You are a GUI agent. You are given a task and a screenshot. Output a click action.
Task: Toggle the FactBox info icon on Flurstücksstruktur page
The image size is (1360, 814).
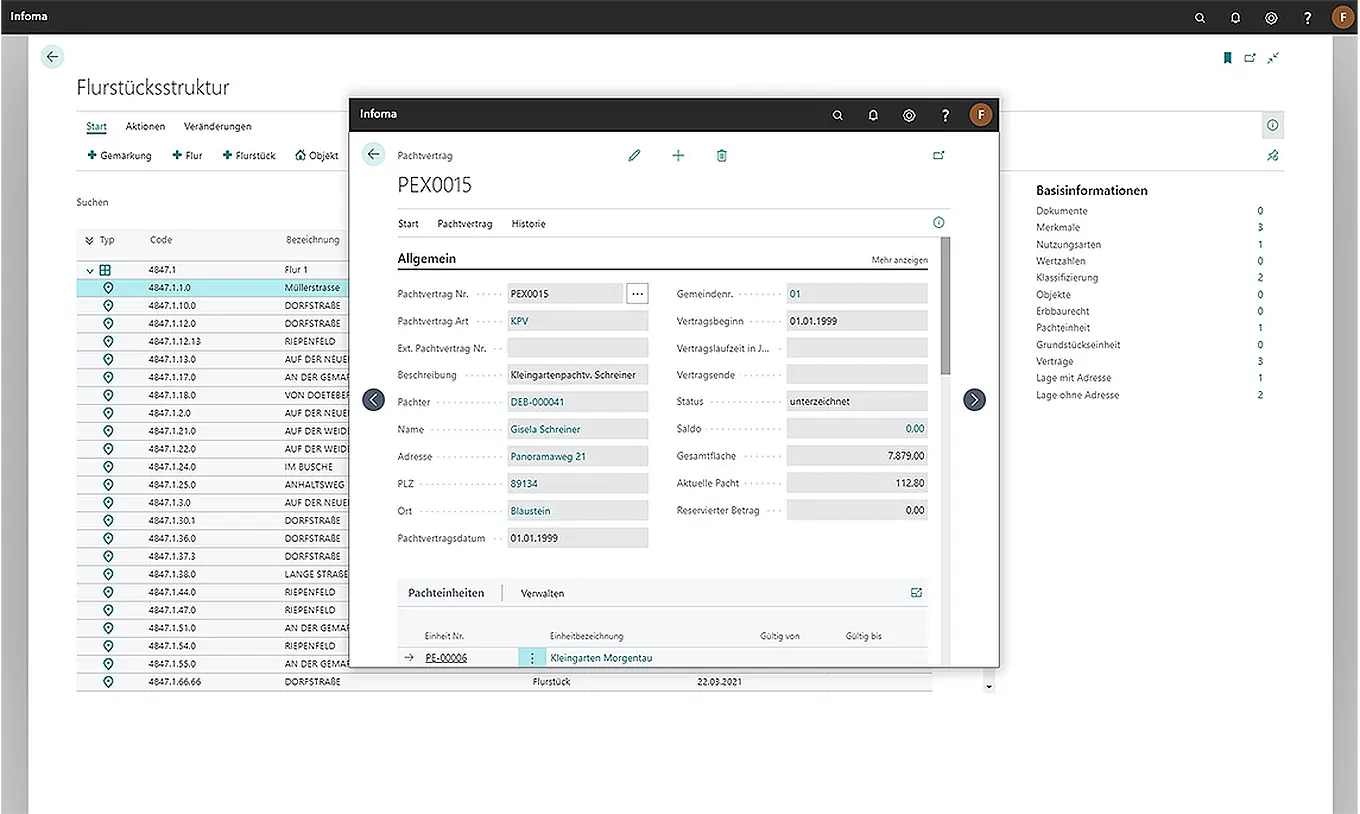point(1272,126)
